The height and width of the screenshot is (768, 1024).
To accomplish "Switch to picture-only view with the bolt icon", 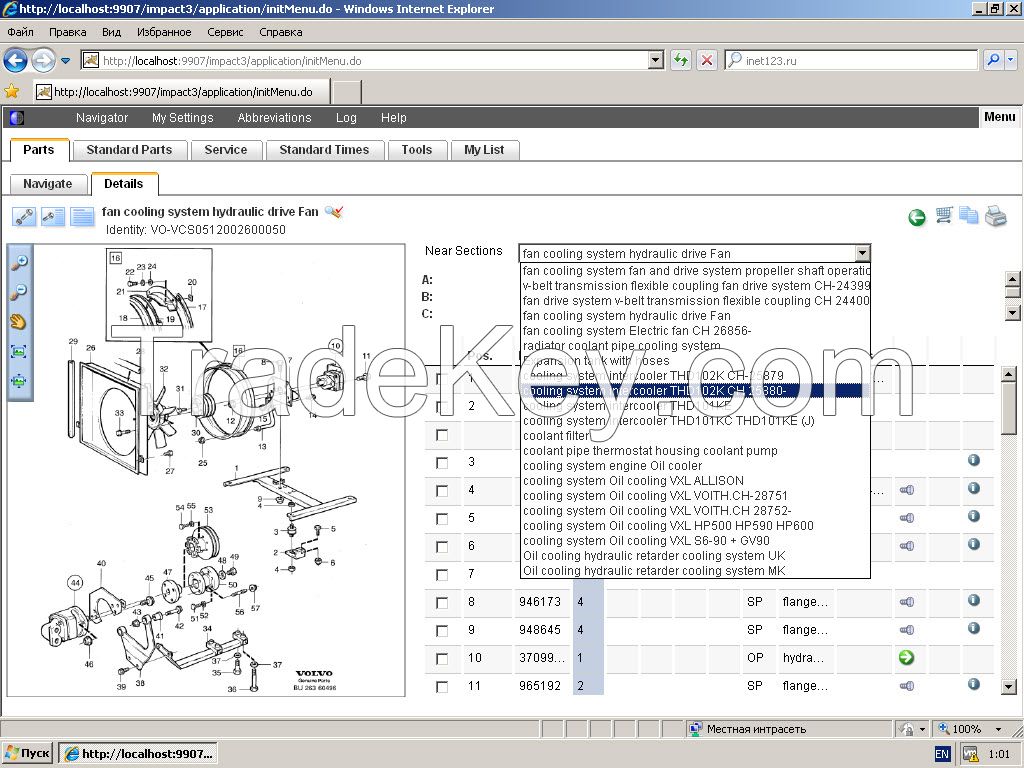I will 24,216.
